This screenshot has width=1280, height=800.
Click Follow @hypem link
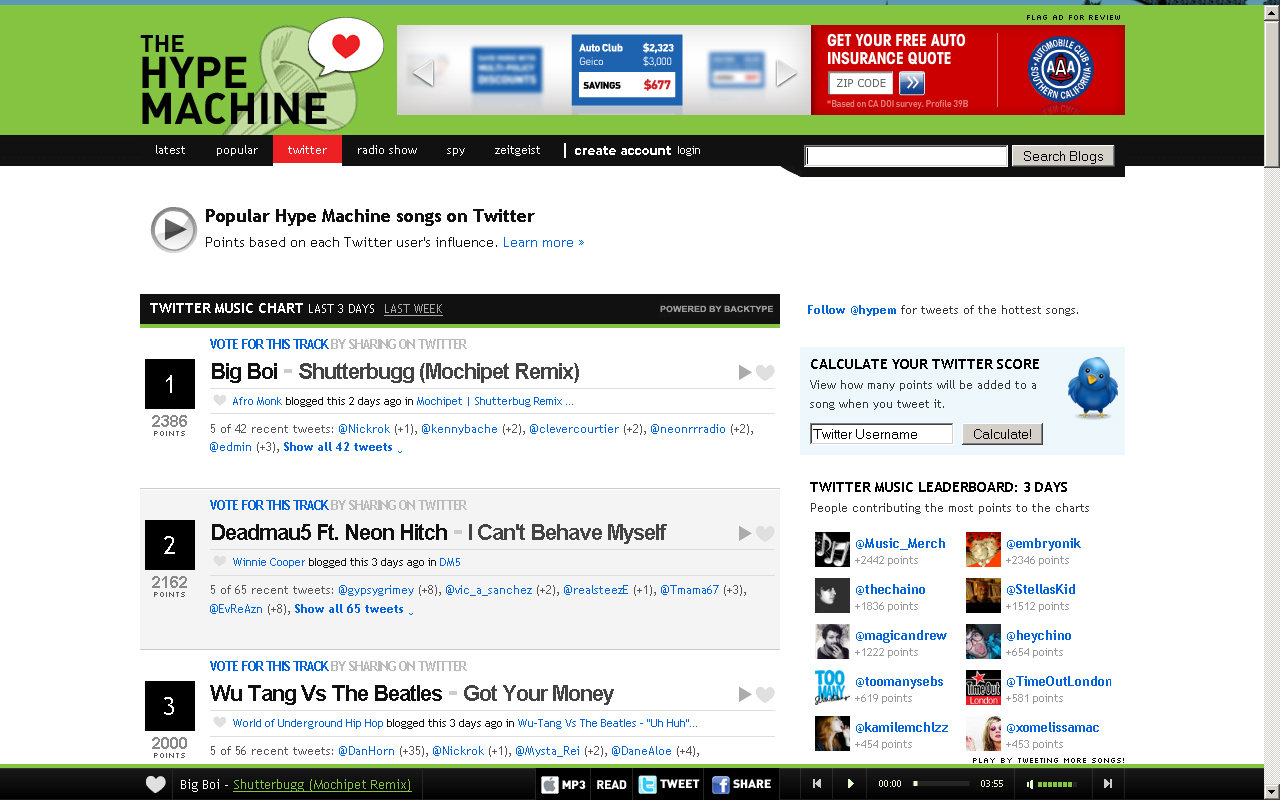tap(852, 310)
